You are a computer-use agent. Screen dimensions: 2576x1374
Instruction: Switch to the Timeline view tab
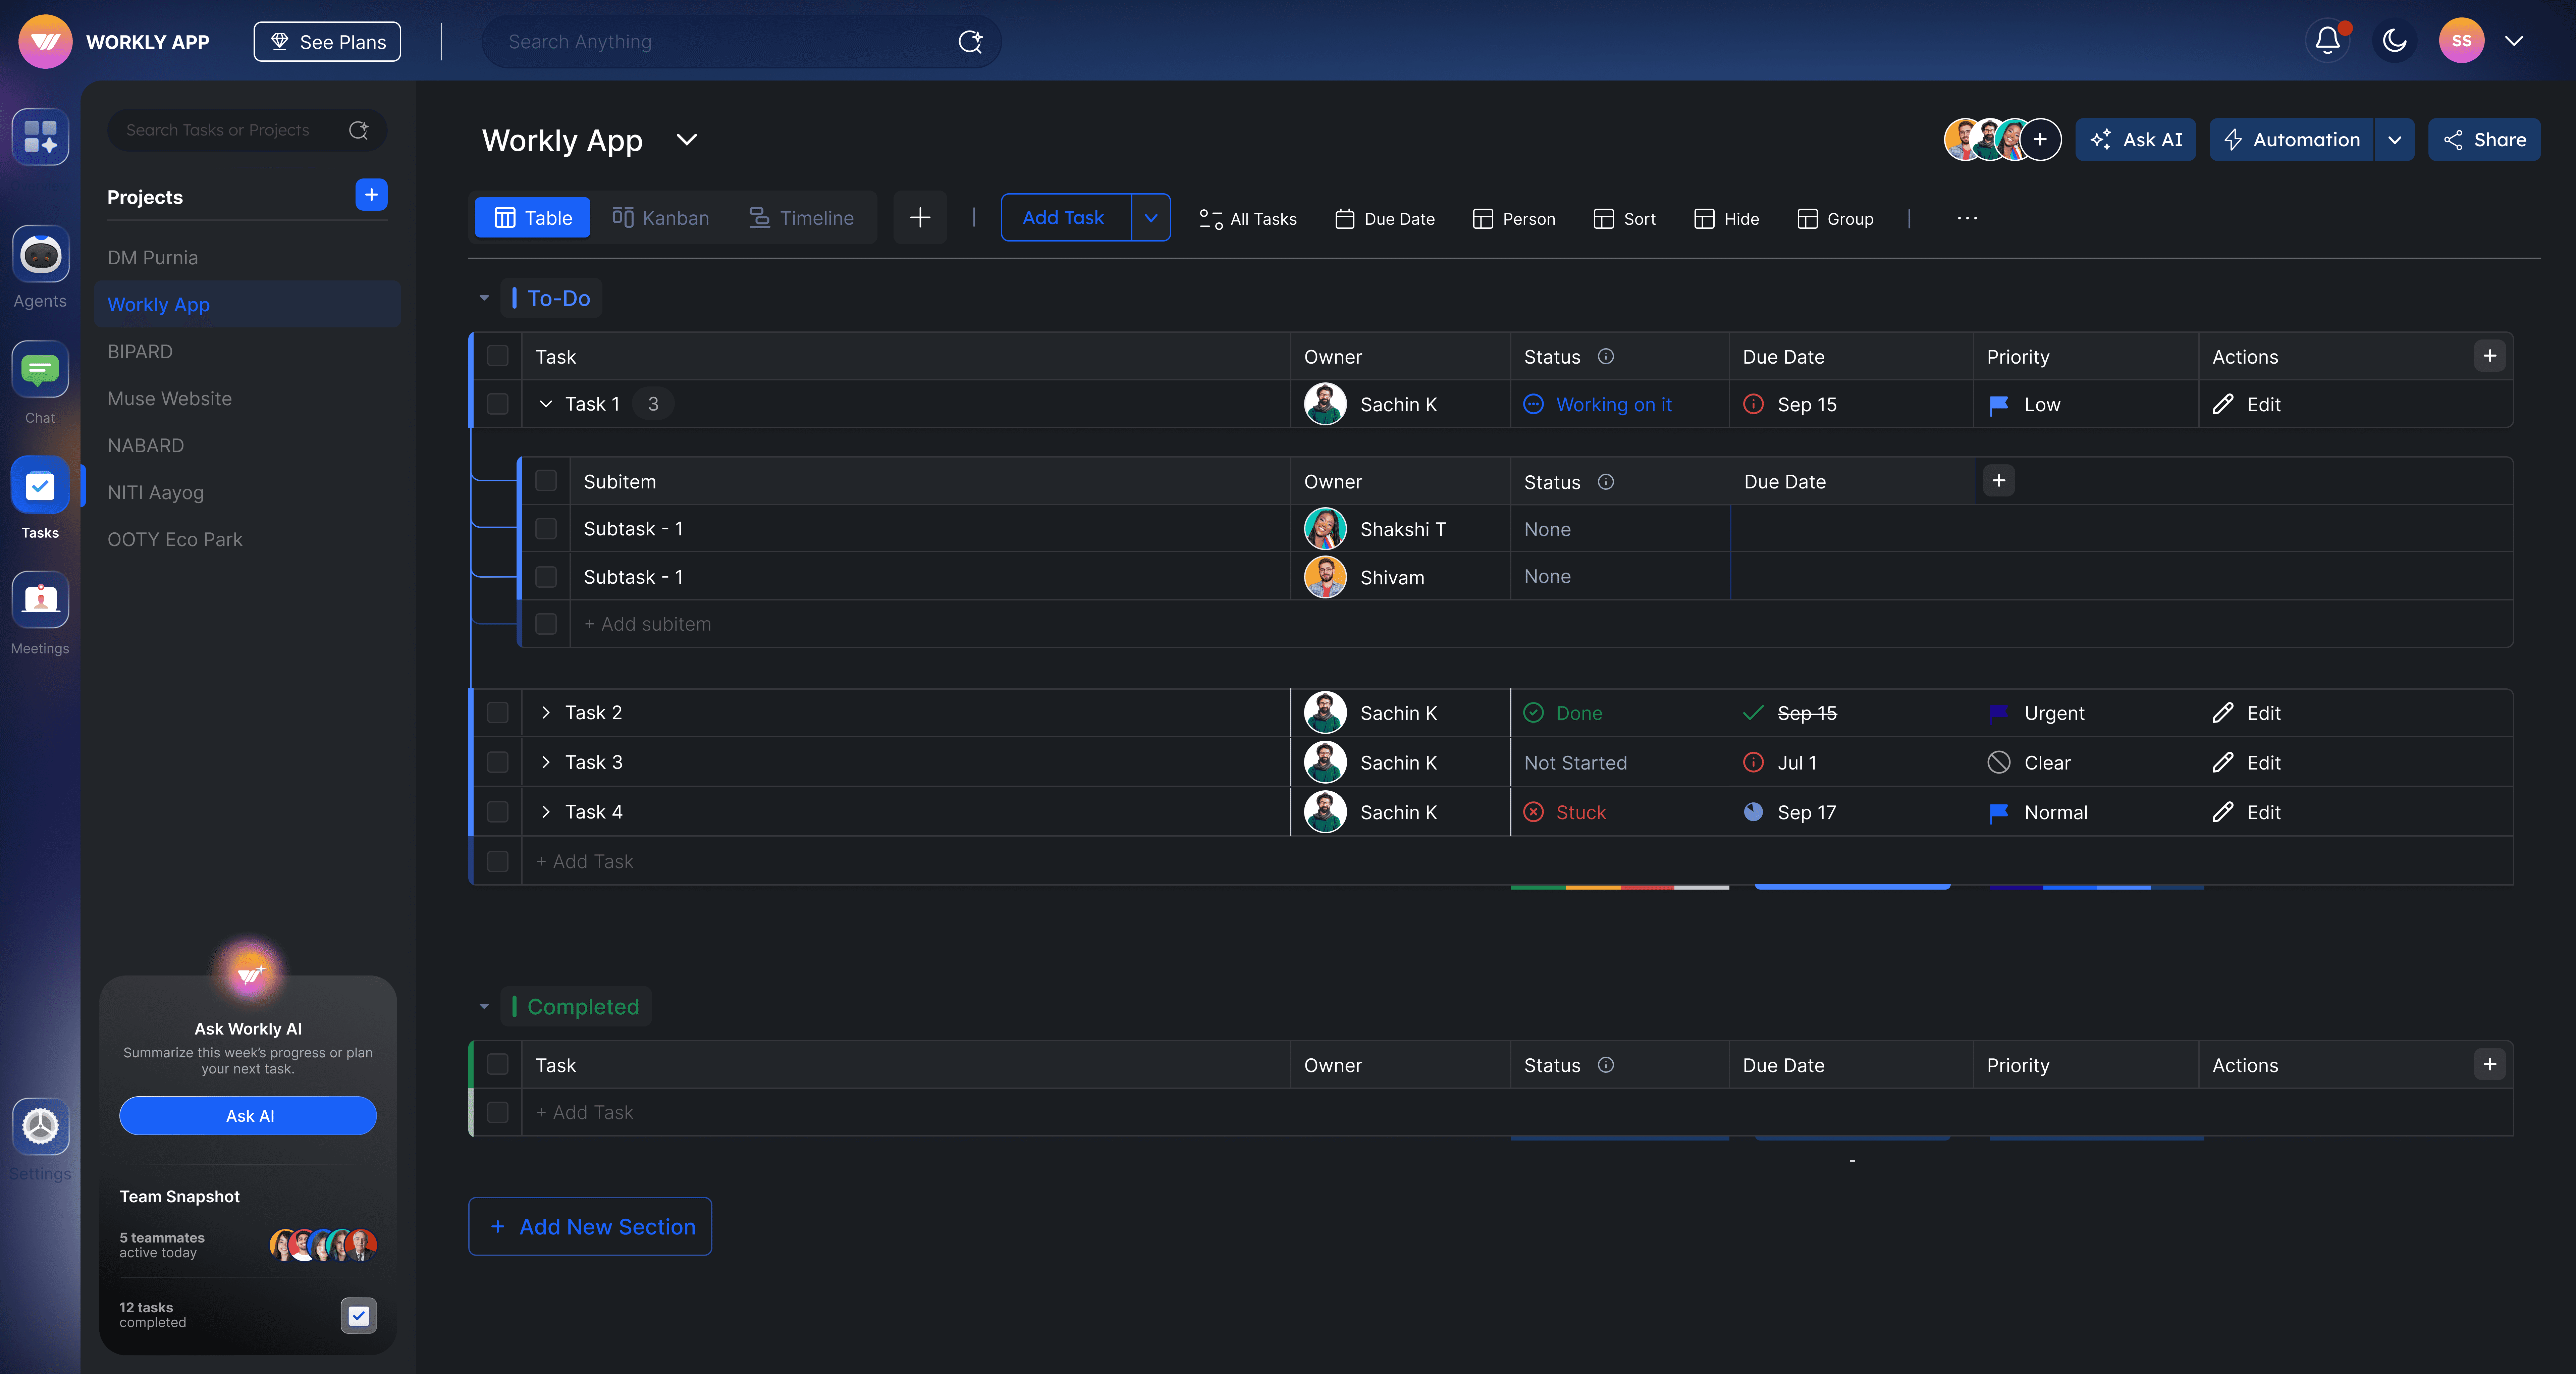pos(802,218)
